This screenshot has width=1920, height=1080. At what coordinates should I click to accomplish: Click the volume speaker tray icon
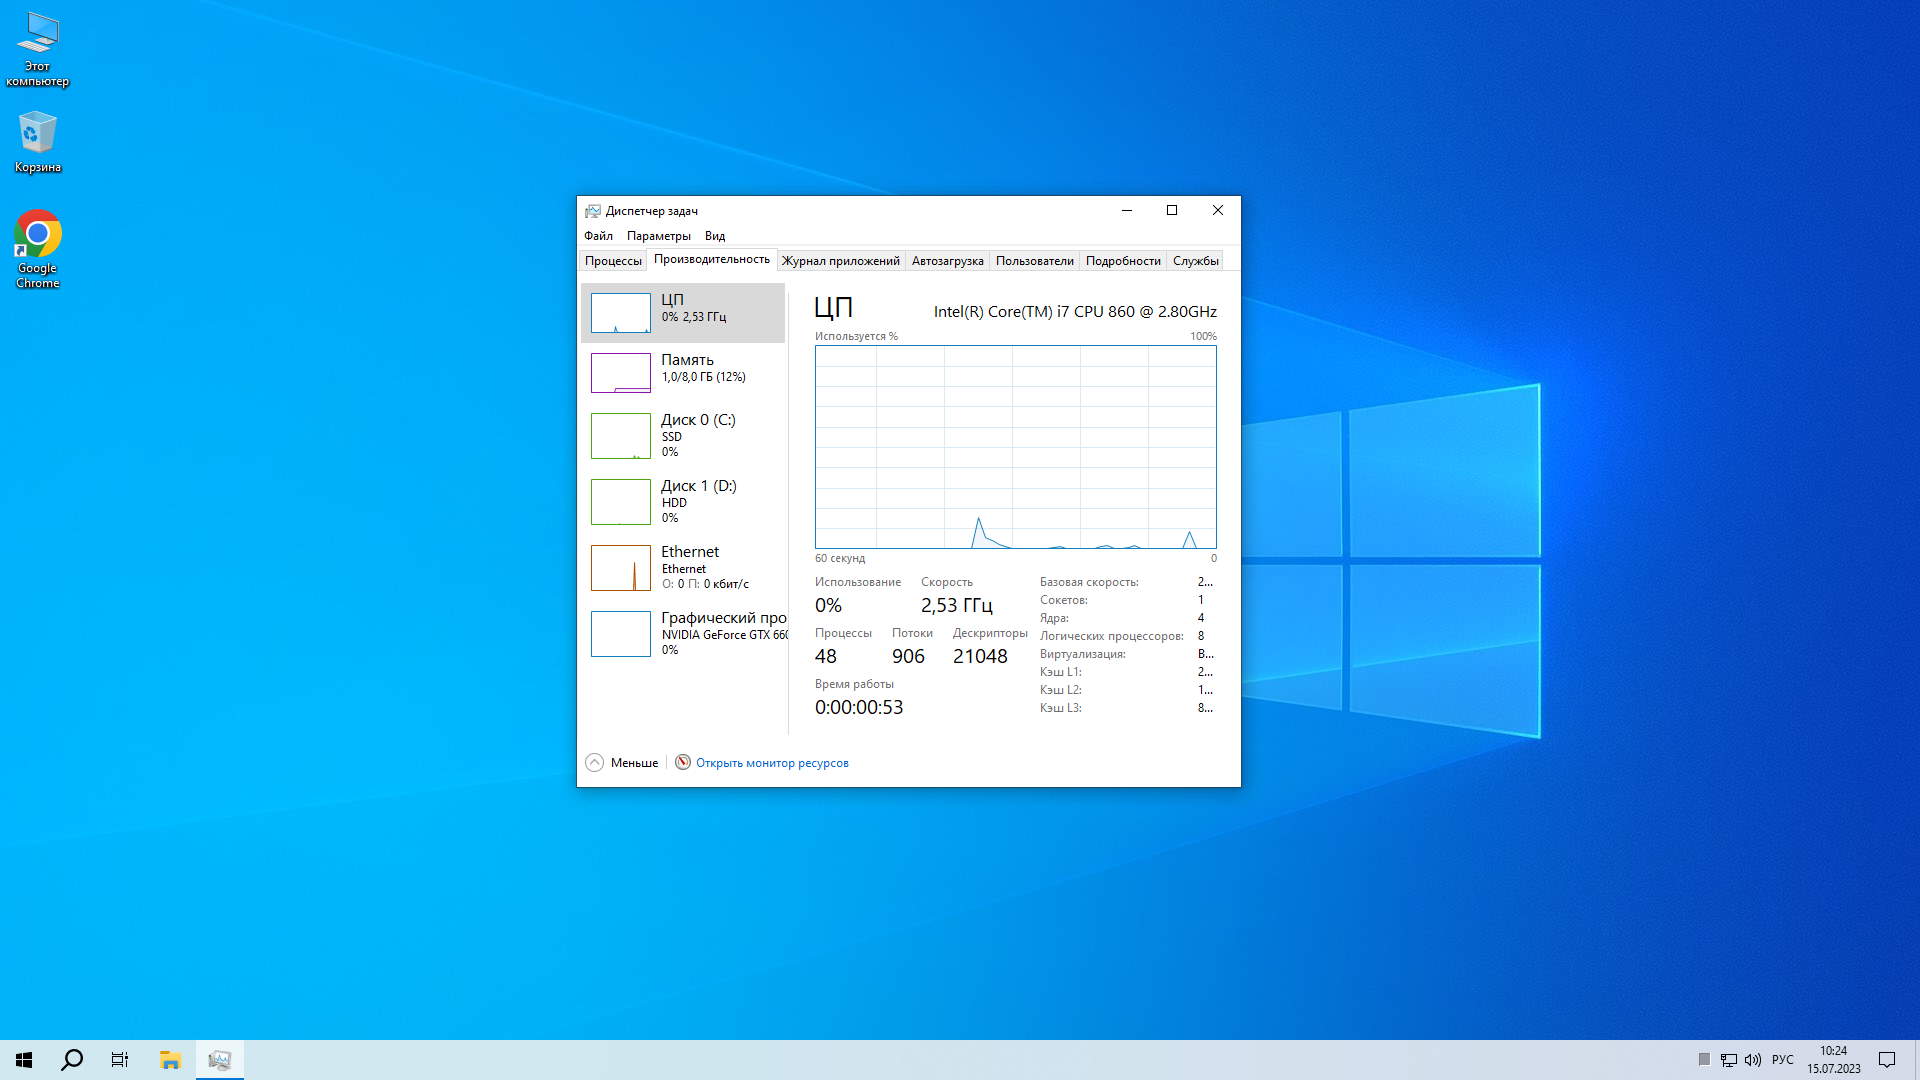pos(1752,1060)
